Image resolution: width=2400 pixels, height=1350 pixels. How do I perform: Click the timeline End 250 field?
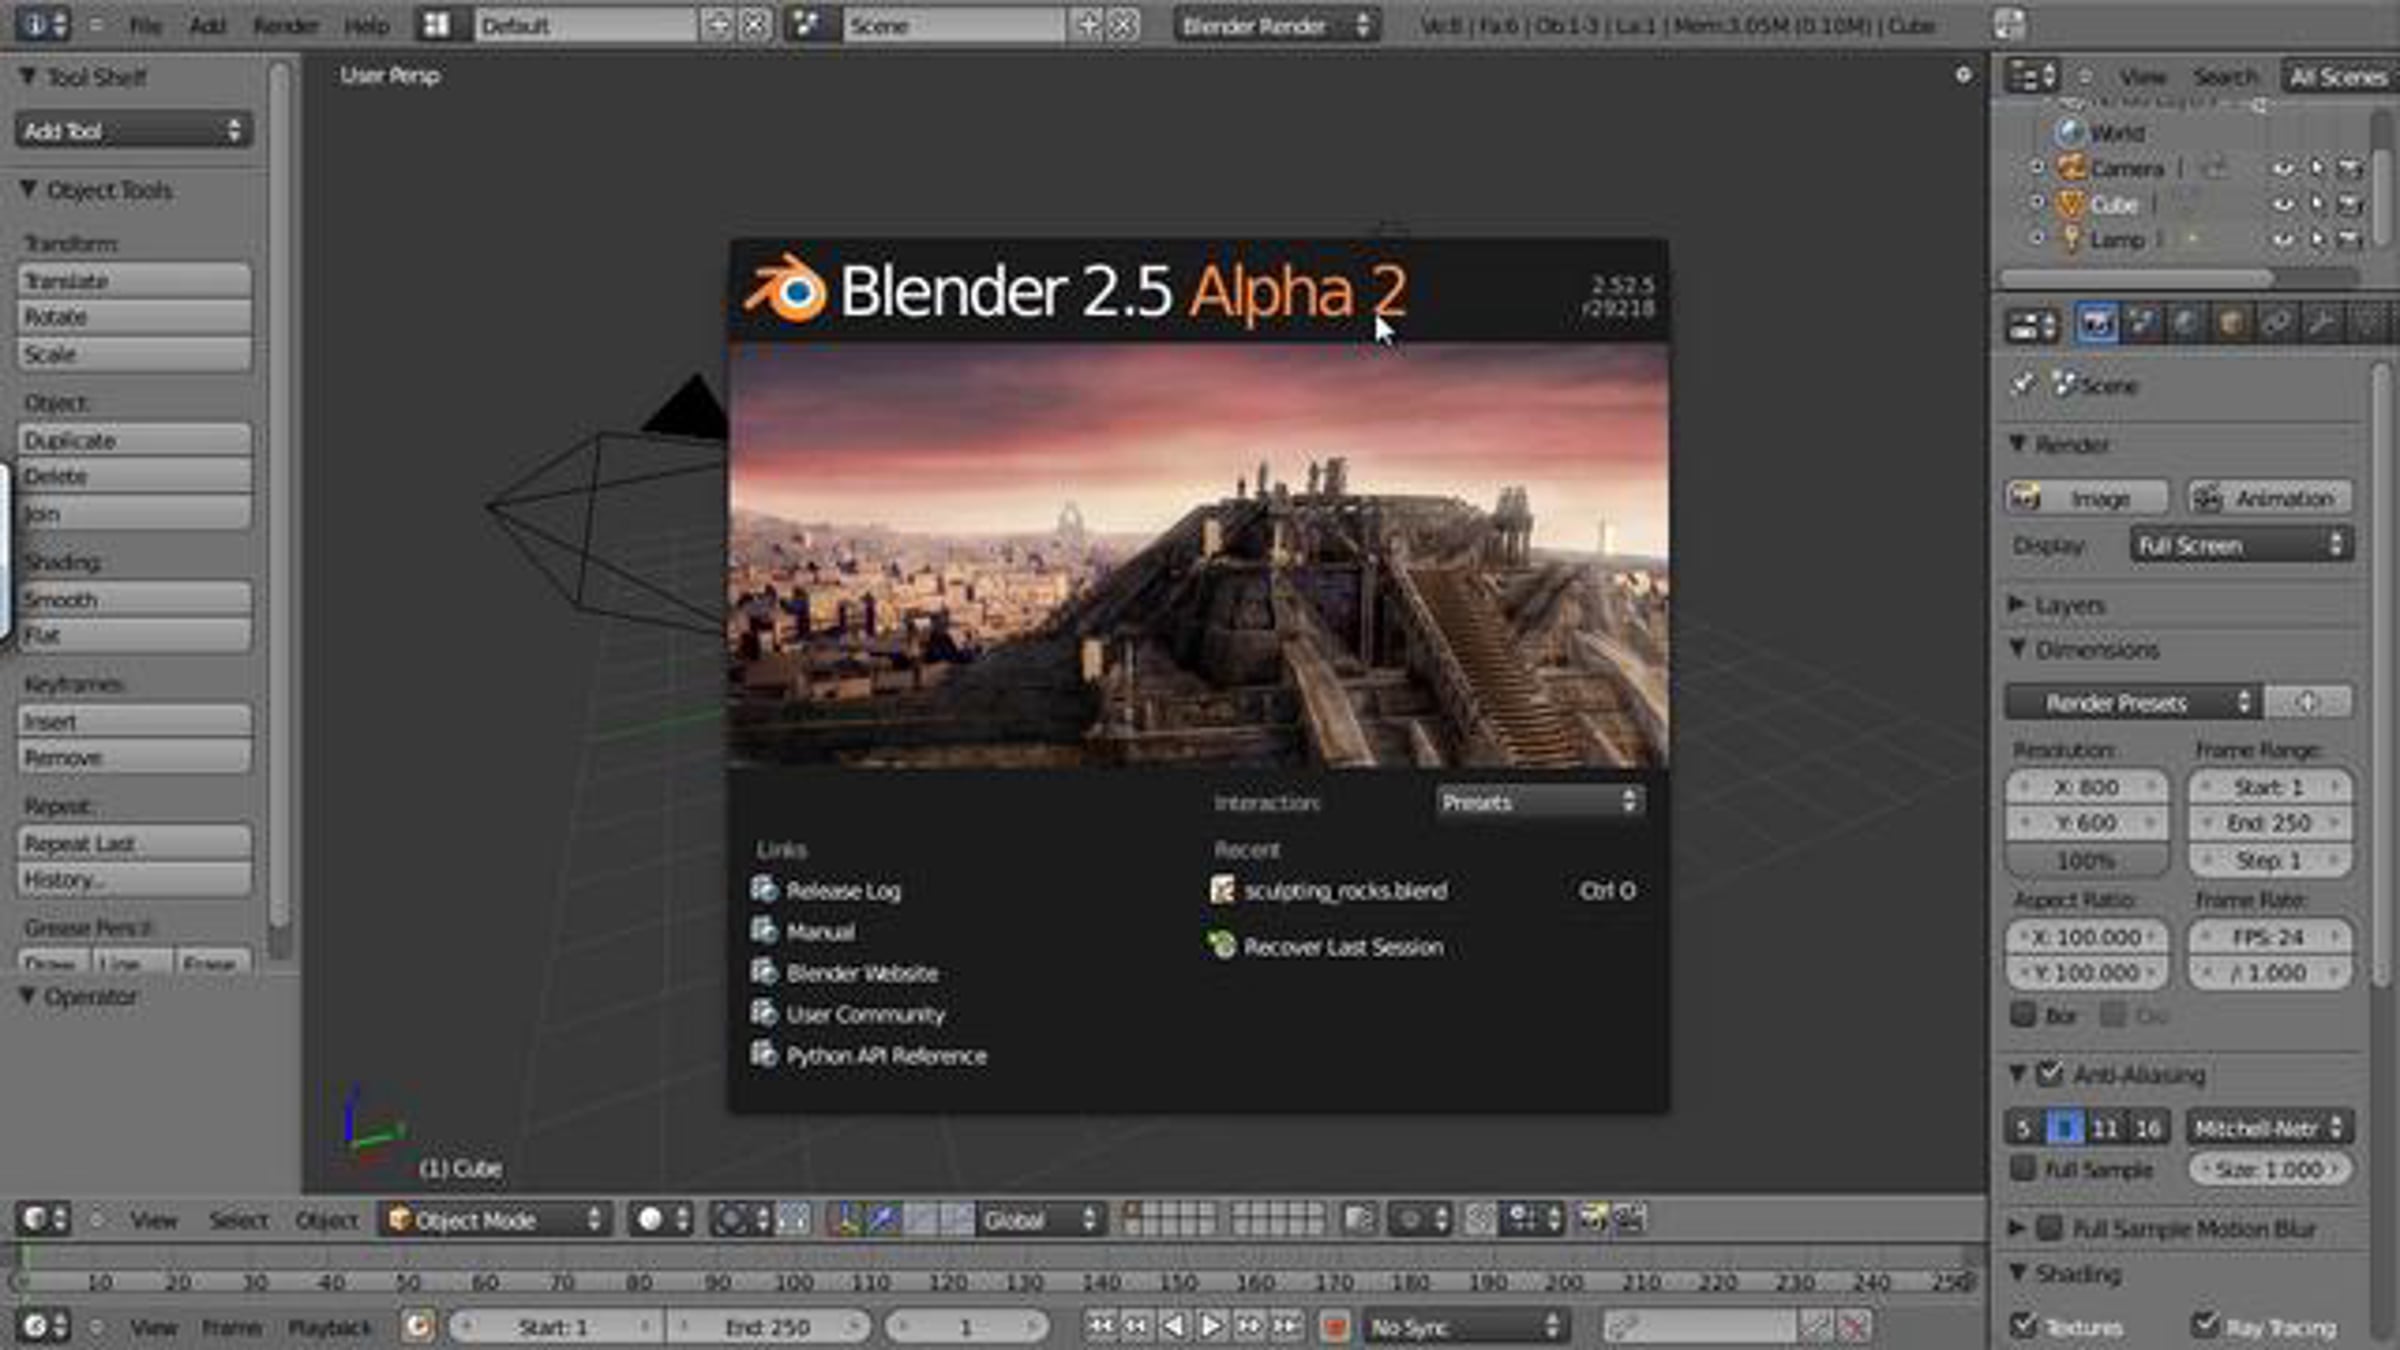768,1327
